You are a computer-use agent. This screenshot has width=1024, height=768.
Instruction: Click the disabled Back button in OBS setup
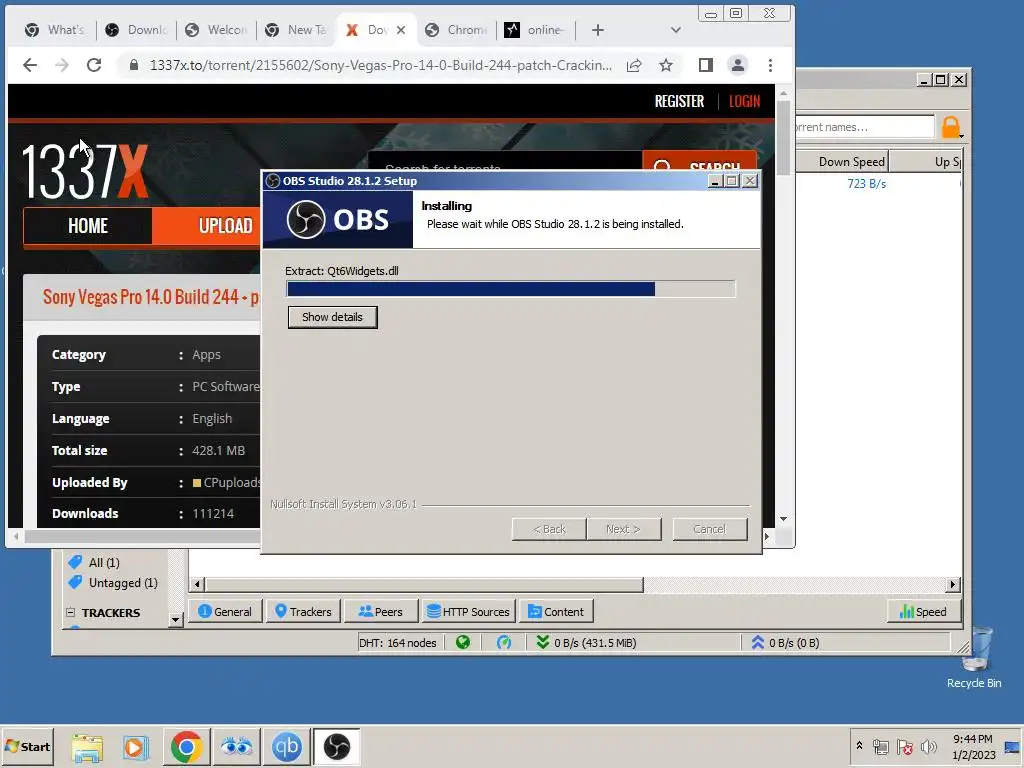[549, 529]
